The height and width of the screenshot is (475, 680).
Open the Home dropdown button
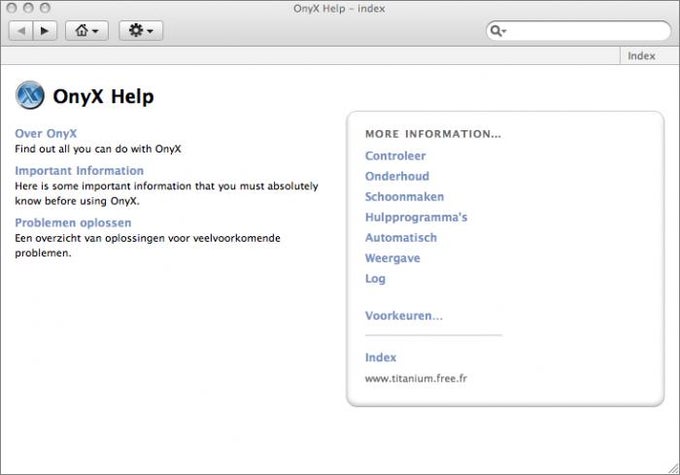[87, 31]
